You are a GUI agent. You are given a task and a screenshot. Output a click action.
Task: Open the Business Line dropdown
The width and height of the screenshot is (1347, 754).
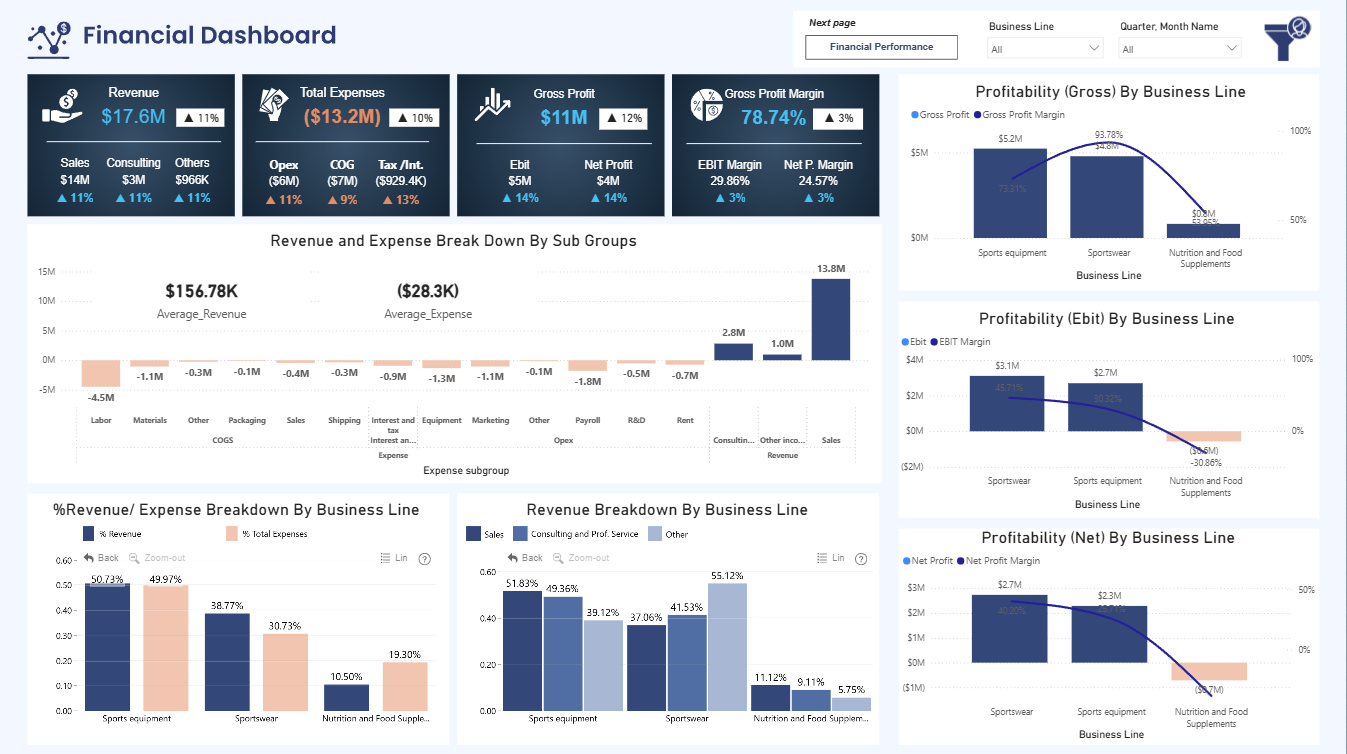(1046, 48)
